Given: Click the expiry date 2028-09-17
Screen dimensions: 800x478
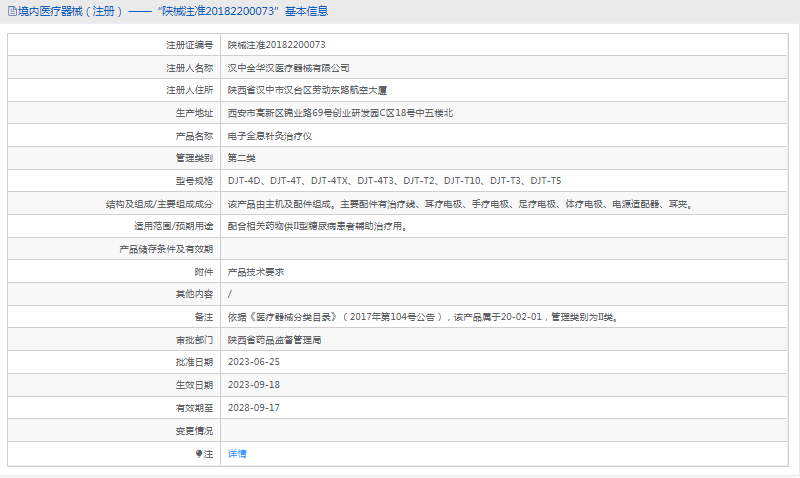Looking at the screenshot, I should pyautogui.click(x=254, y=408).
